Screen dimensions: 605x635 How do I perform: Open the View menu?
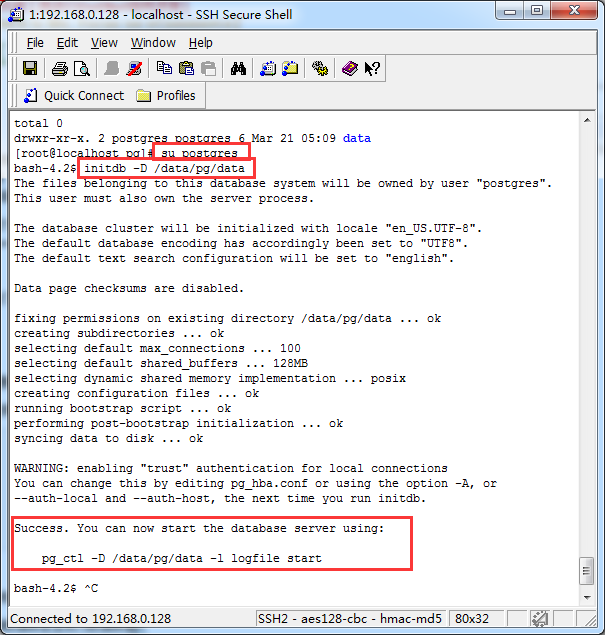(x=104, y=43)
